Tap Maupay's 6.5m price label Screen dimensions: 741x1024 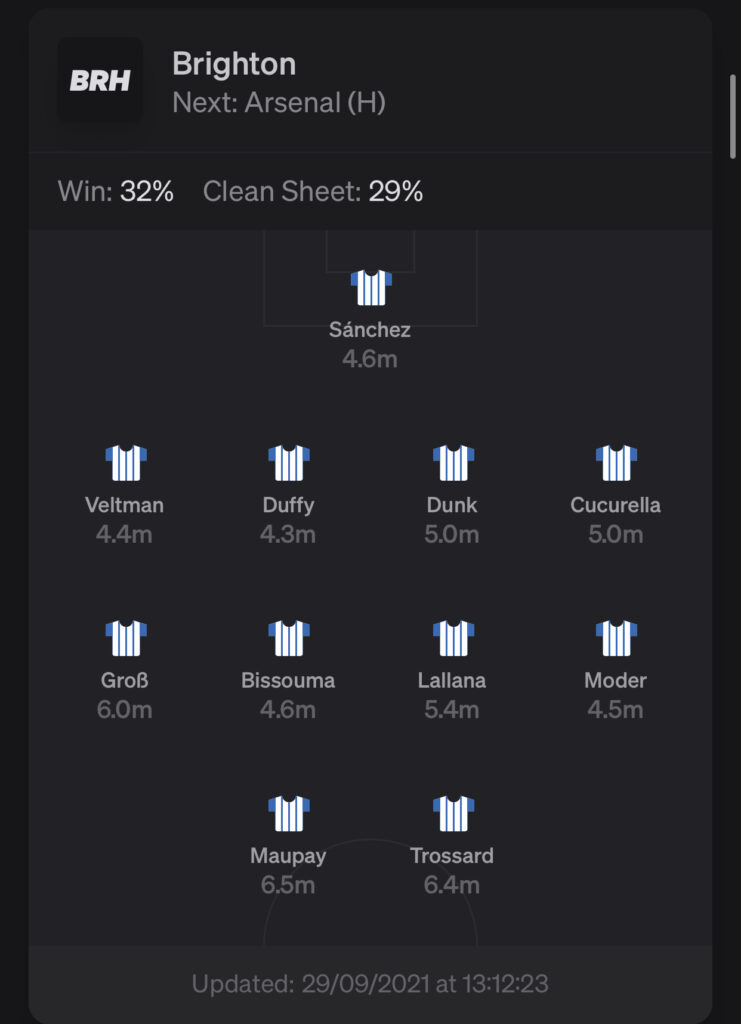click(288, 885)
